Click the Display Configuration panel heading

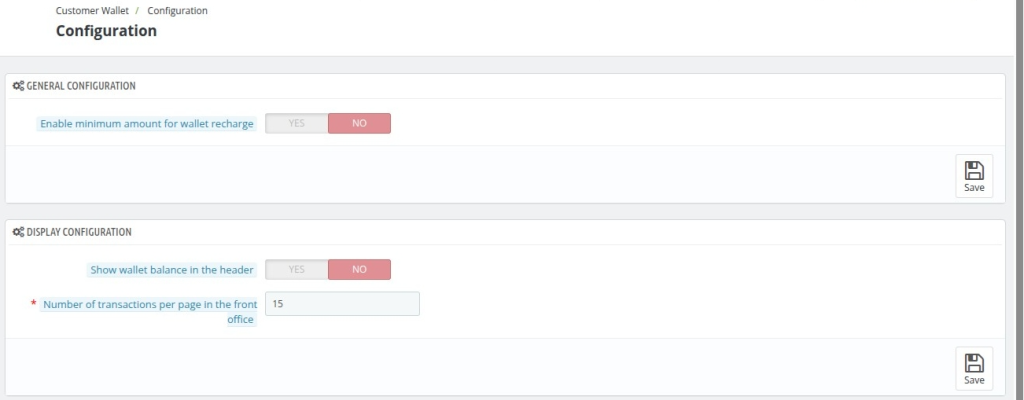79,232
